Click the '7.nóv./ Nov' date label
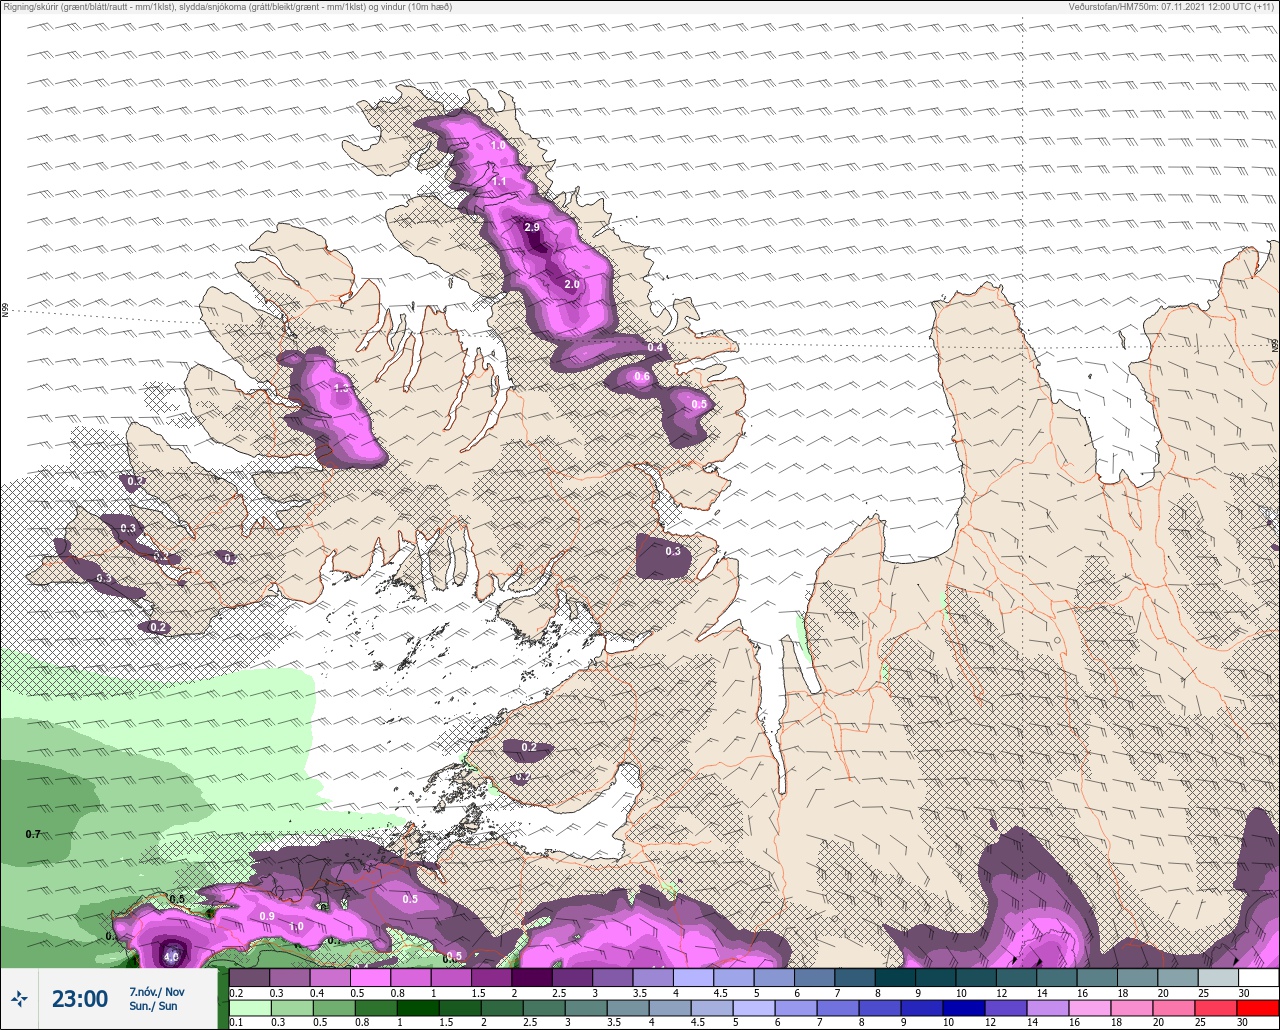The width and height of the screenshot is (1280, 1030). (x=157, y=991)
